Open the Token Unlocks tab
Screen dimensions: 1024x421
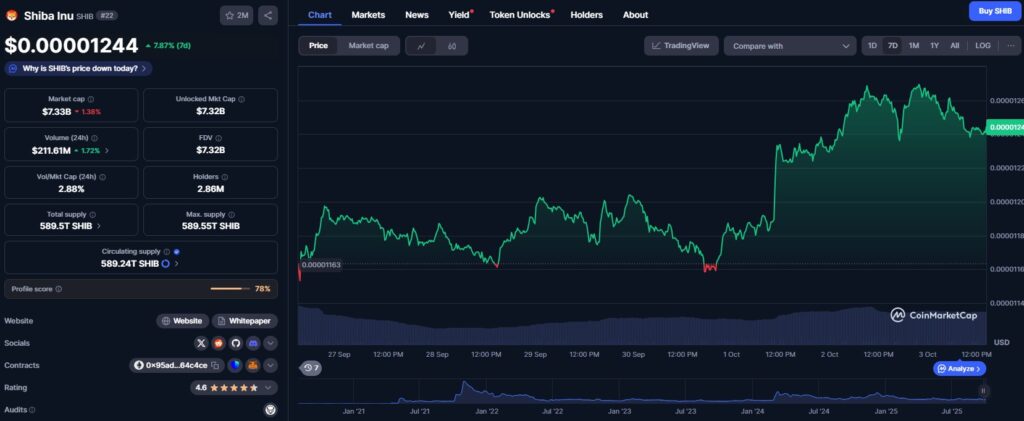coord(519,15)
